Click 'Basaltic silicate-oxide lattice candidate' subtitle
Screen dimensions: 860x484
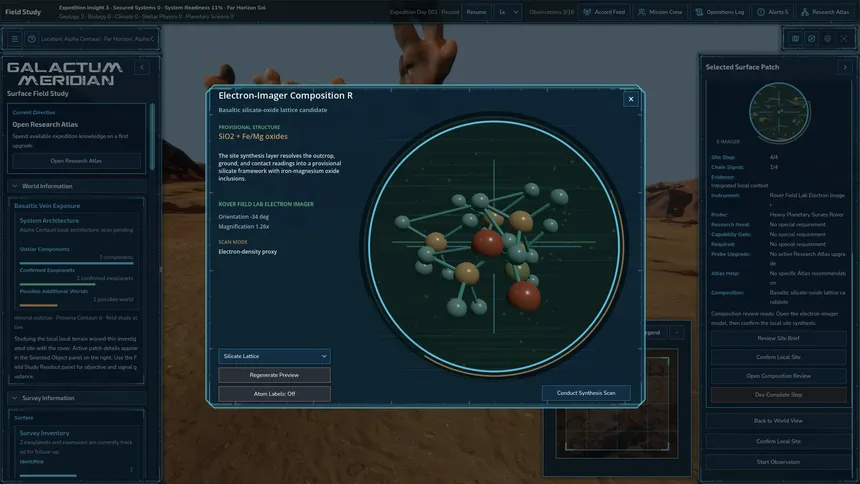point(273,110)
